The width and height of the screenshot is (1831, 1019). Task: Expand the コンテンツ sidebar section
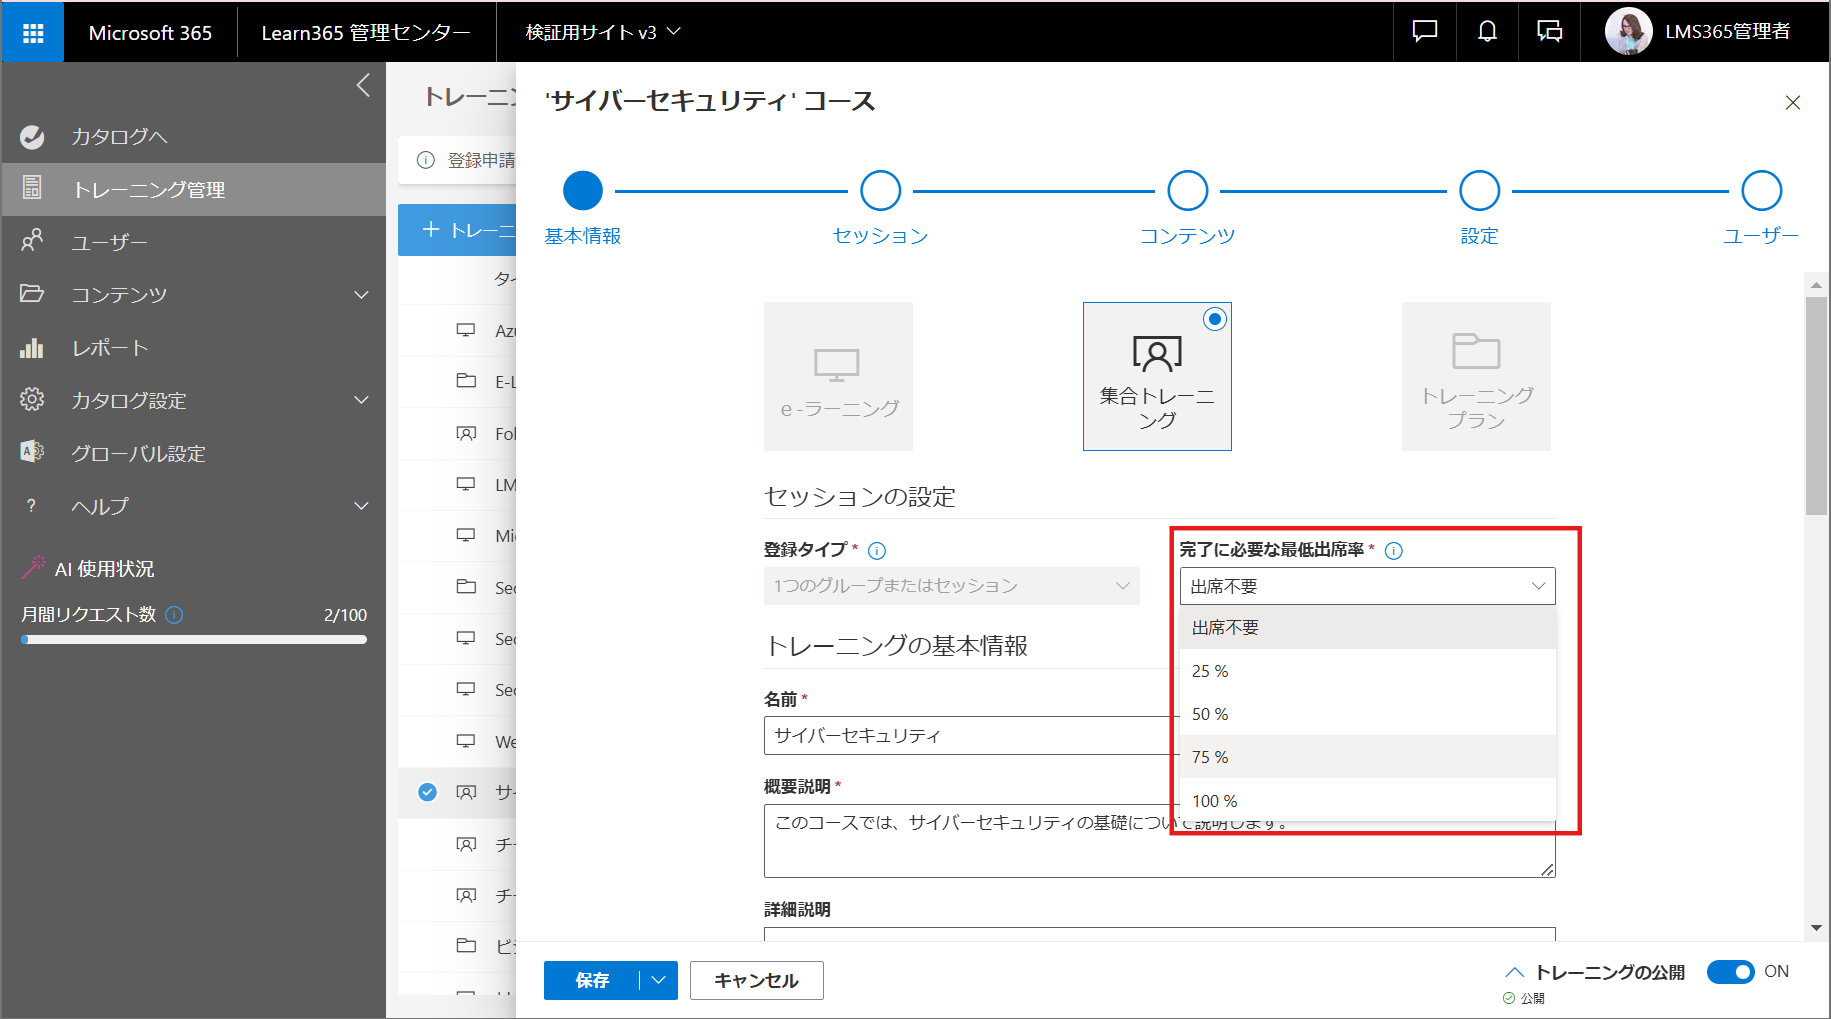point(361,295)
